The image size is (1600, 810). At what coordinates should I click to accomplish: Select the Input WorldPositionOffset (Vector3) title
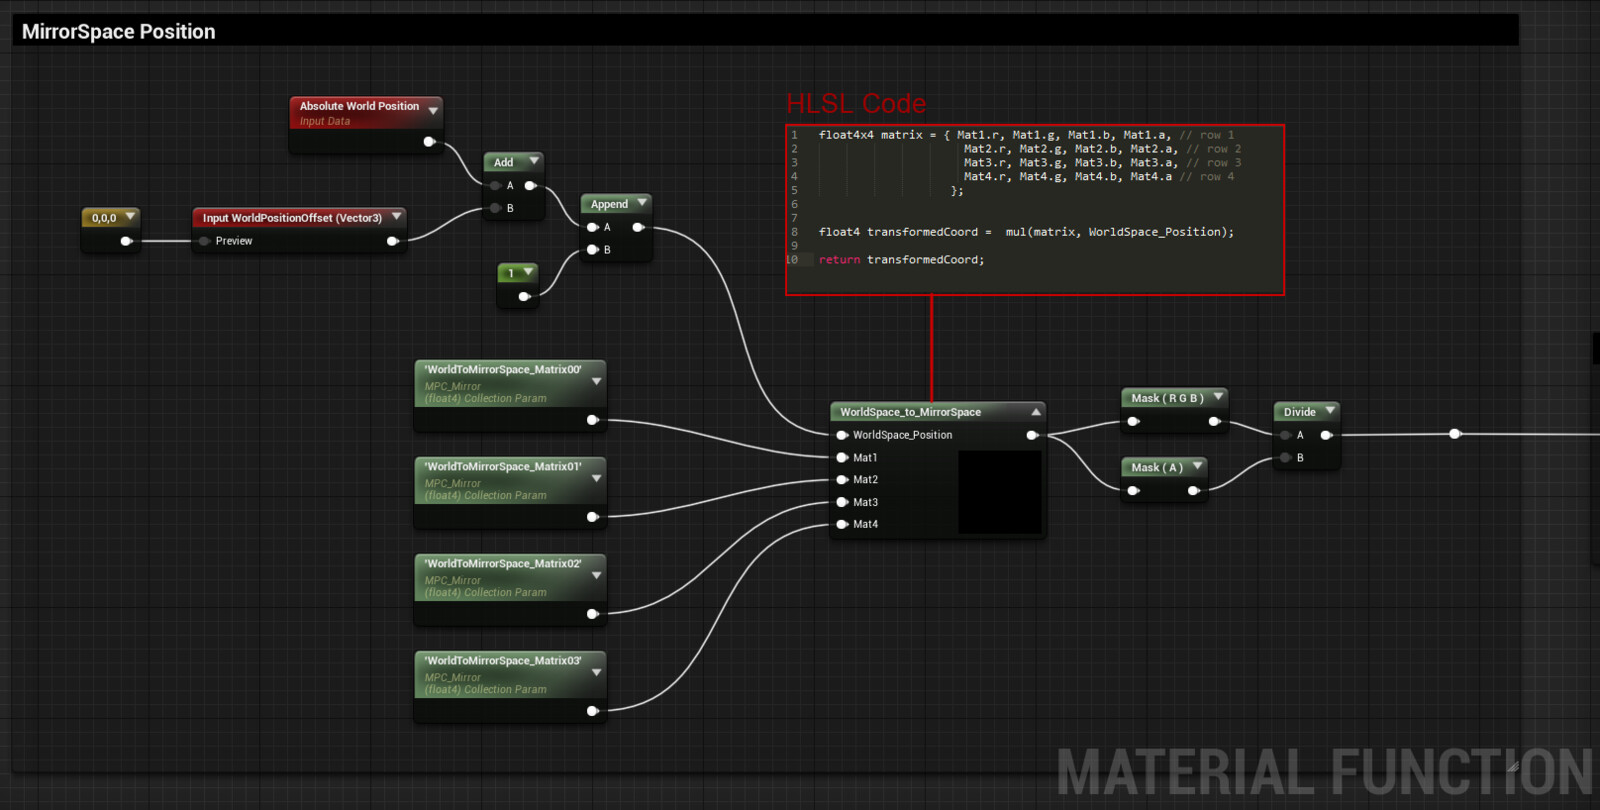pos(292,218)
